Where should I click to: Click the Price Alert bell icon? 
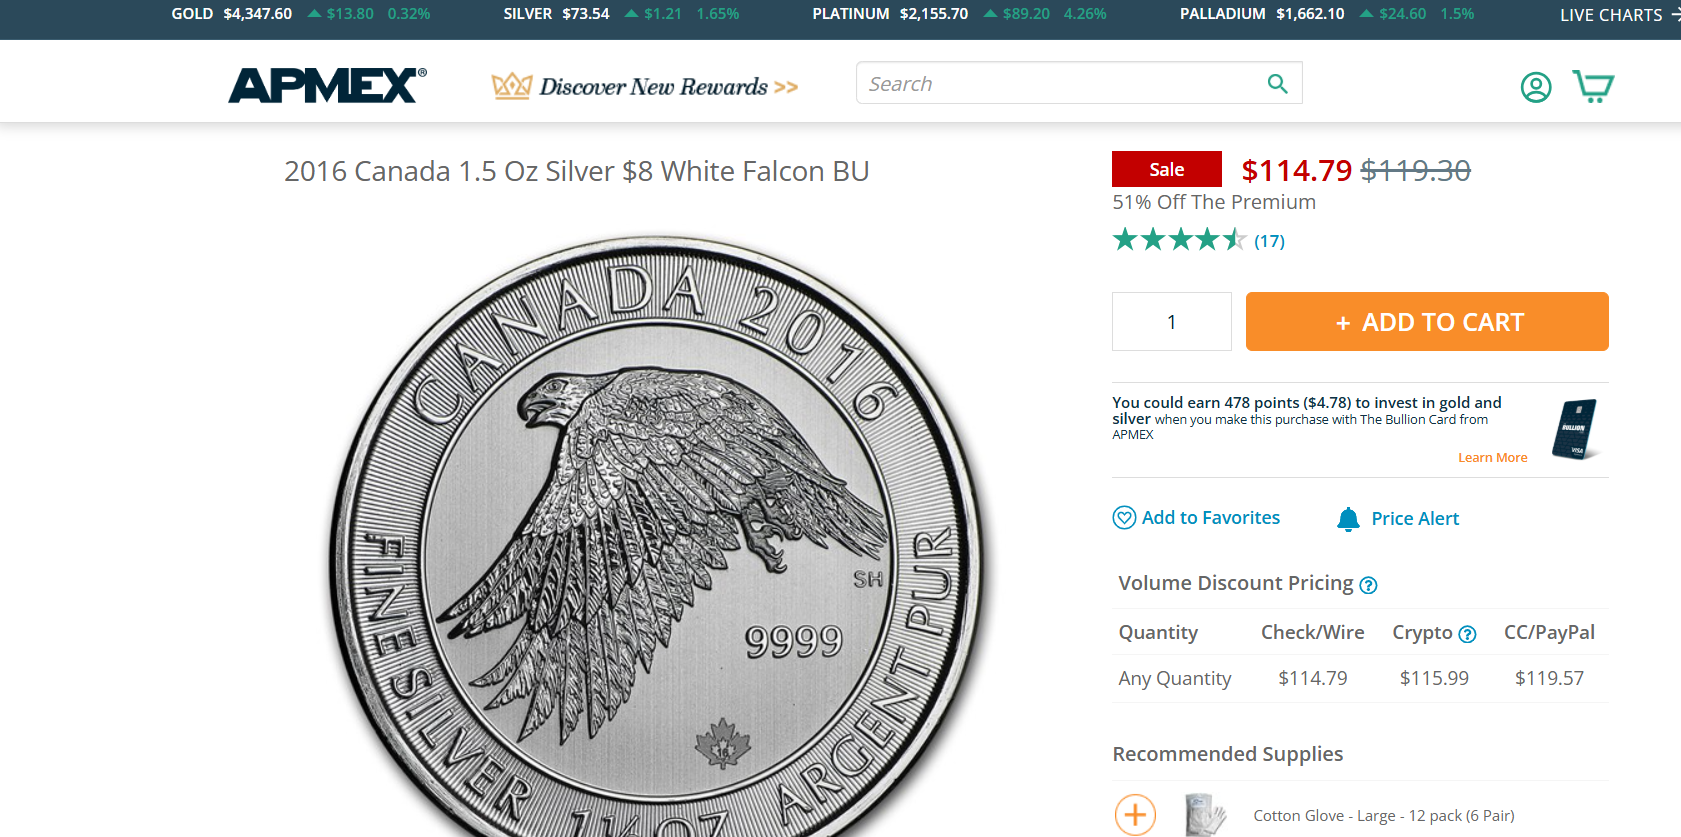pyautogui.click(x=1348, y=519)
